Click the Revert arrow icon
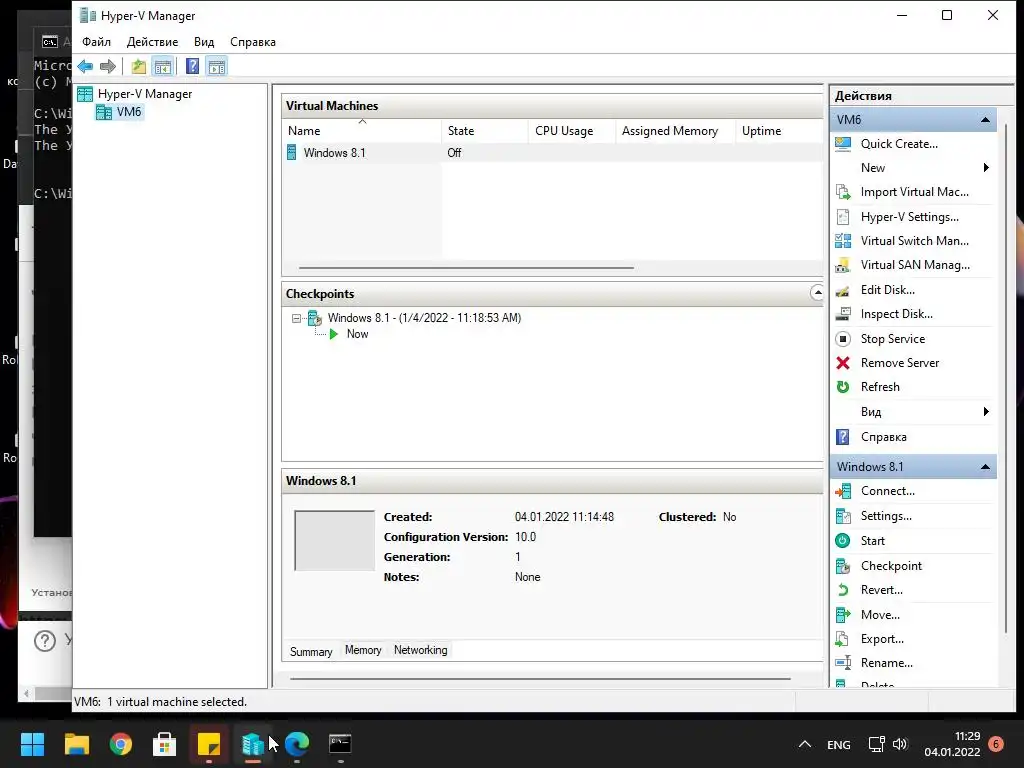The width and height of the screenshot is (1024, 768). 843,590
